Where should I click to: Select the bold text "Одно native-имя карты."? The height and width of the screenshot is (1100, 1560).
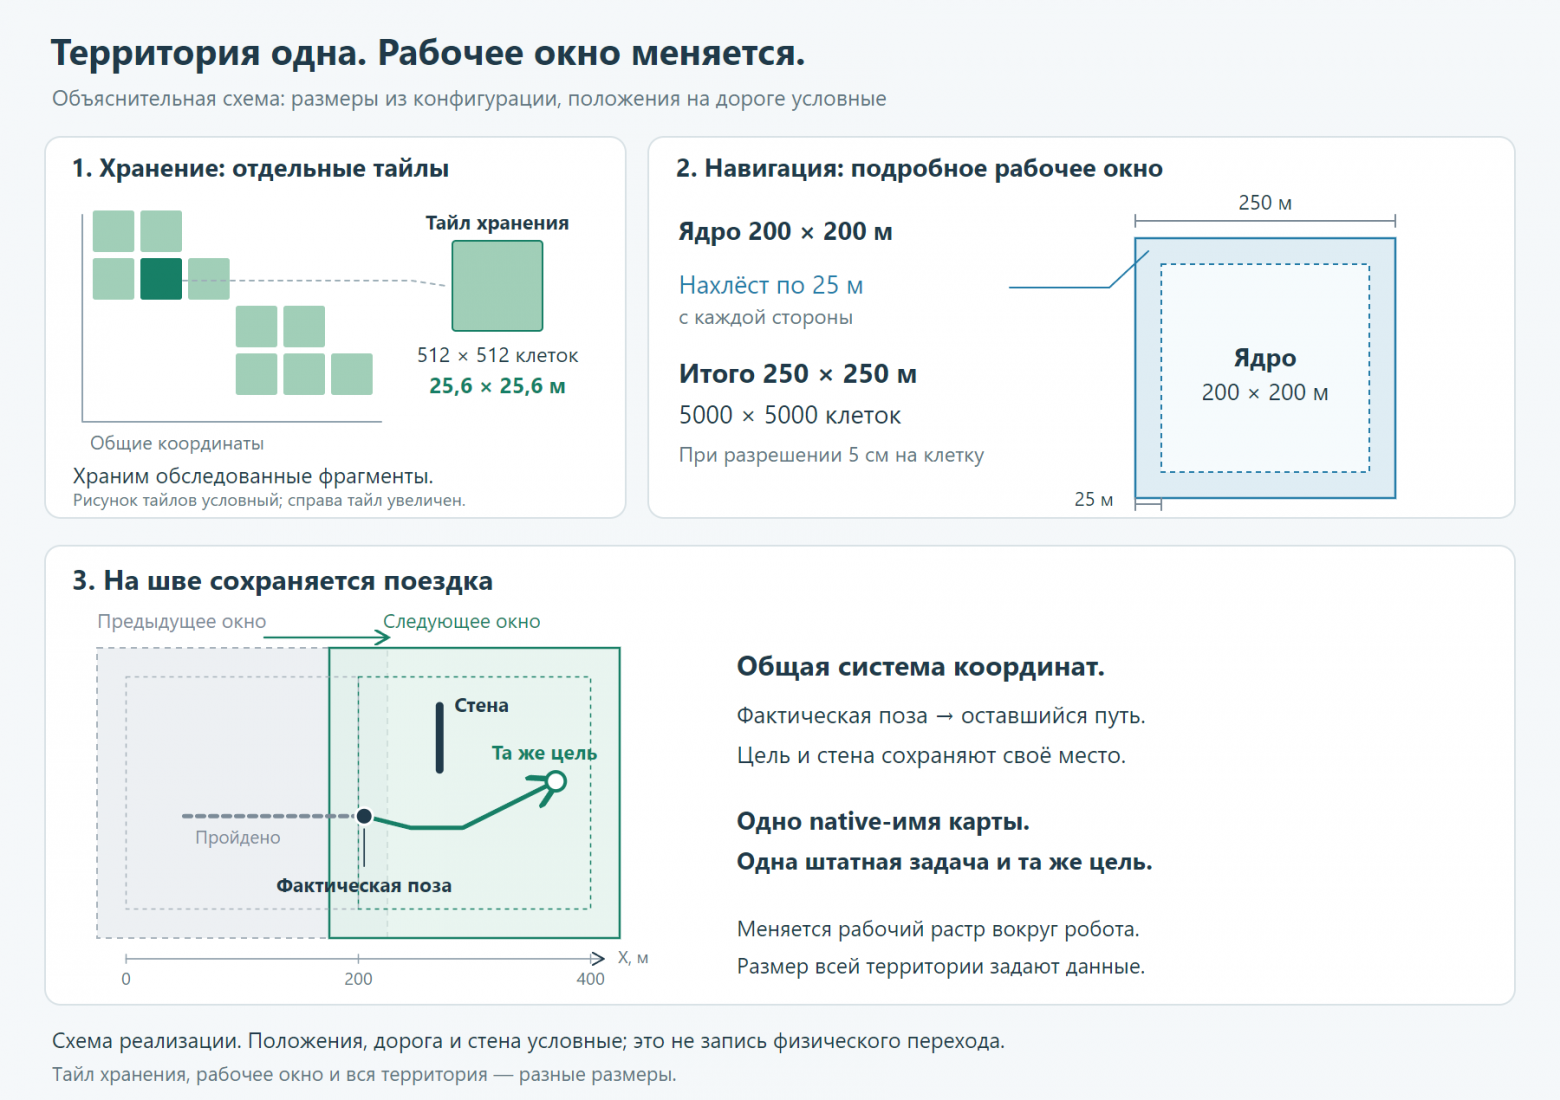pos(883,822)
